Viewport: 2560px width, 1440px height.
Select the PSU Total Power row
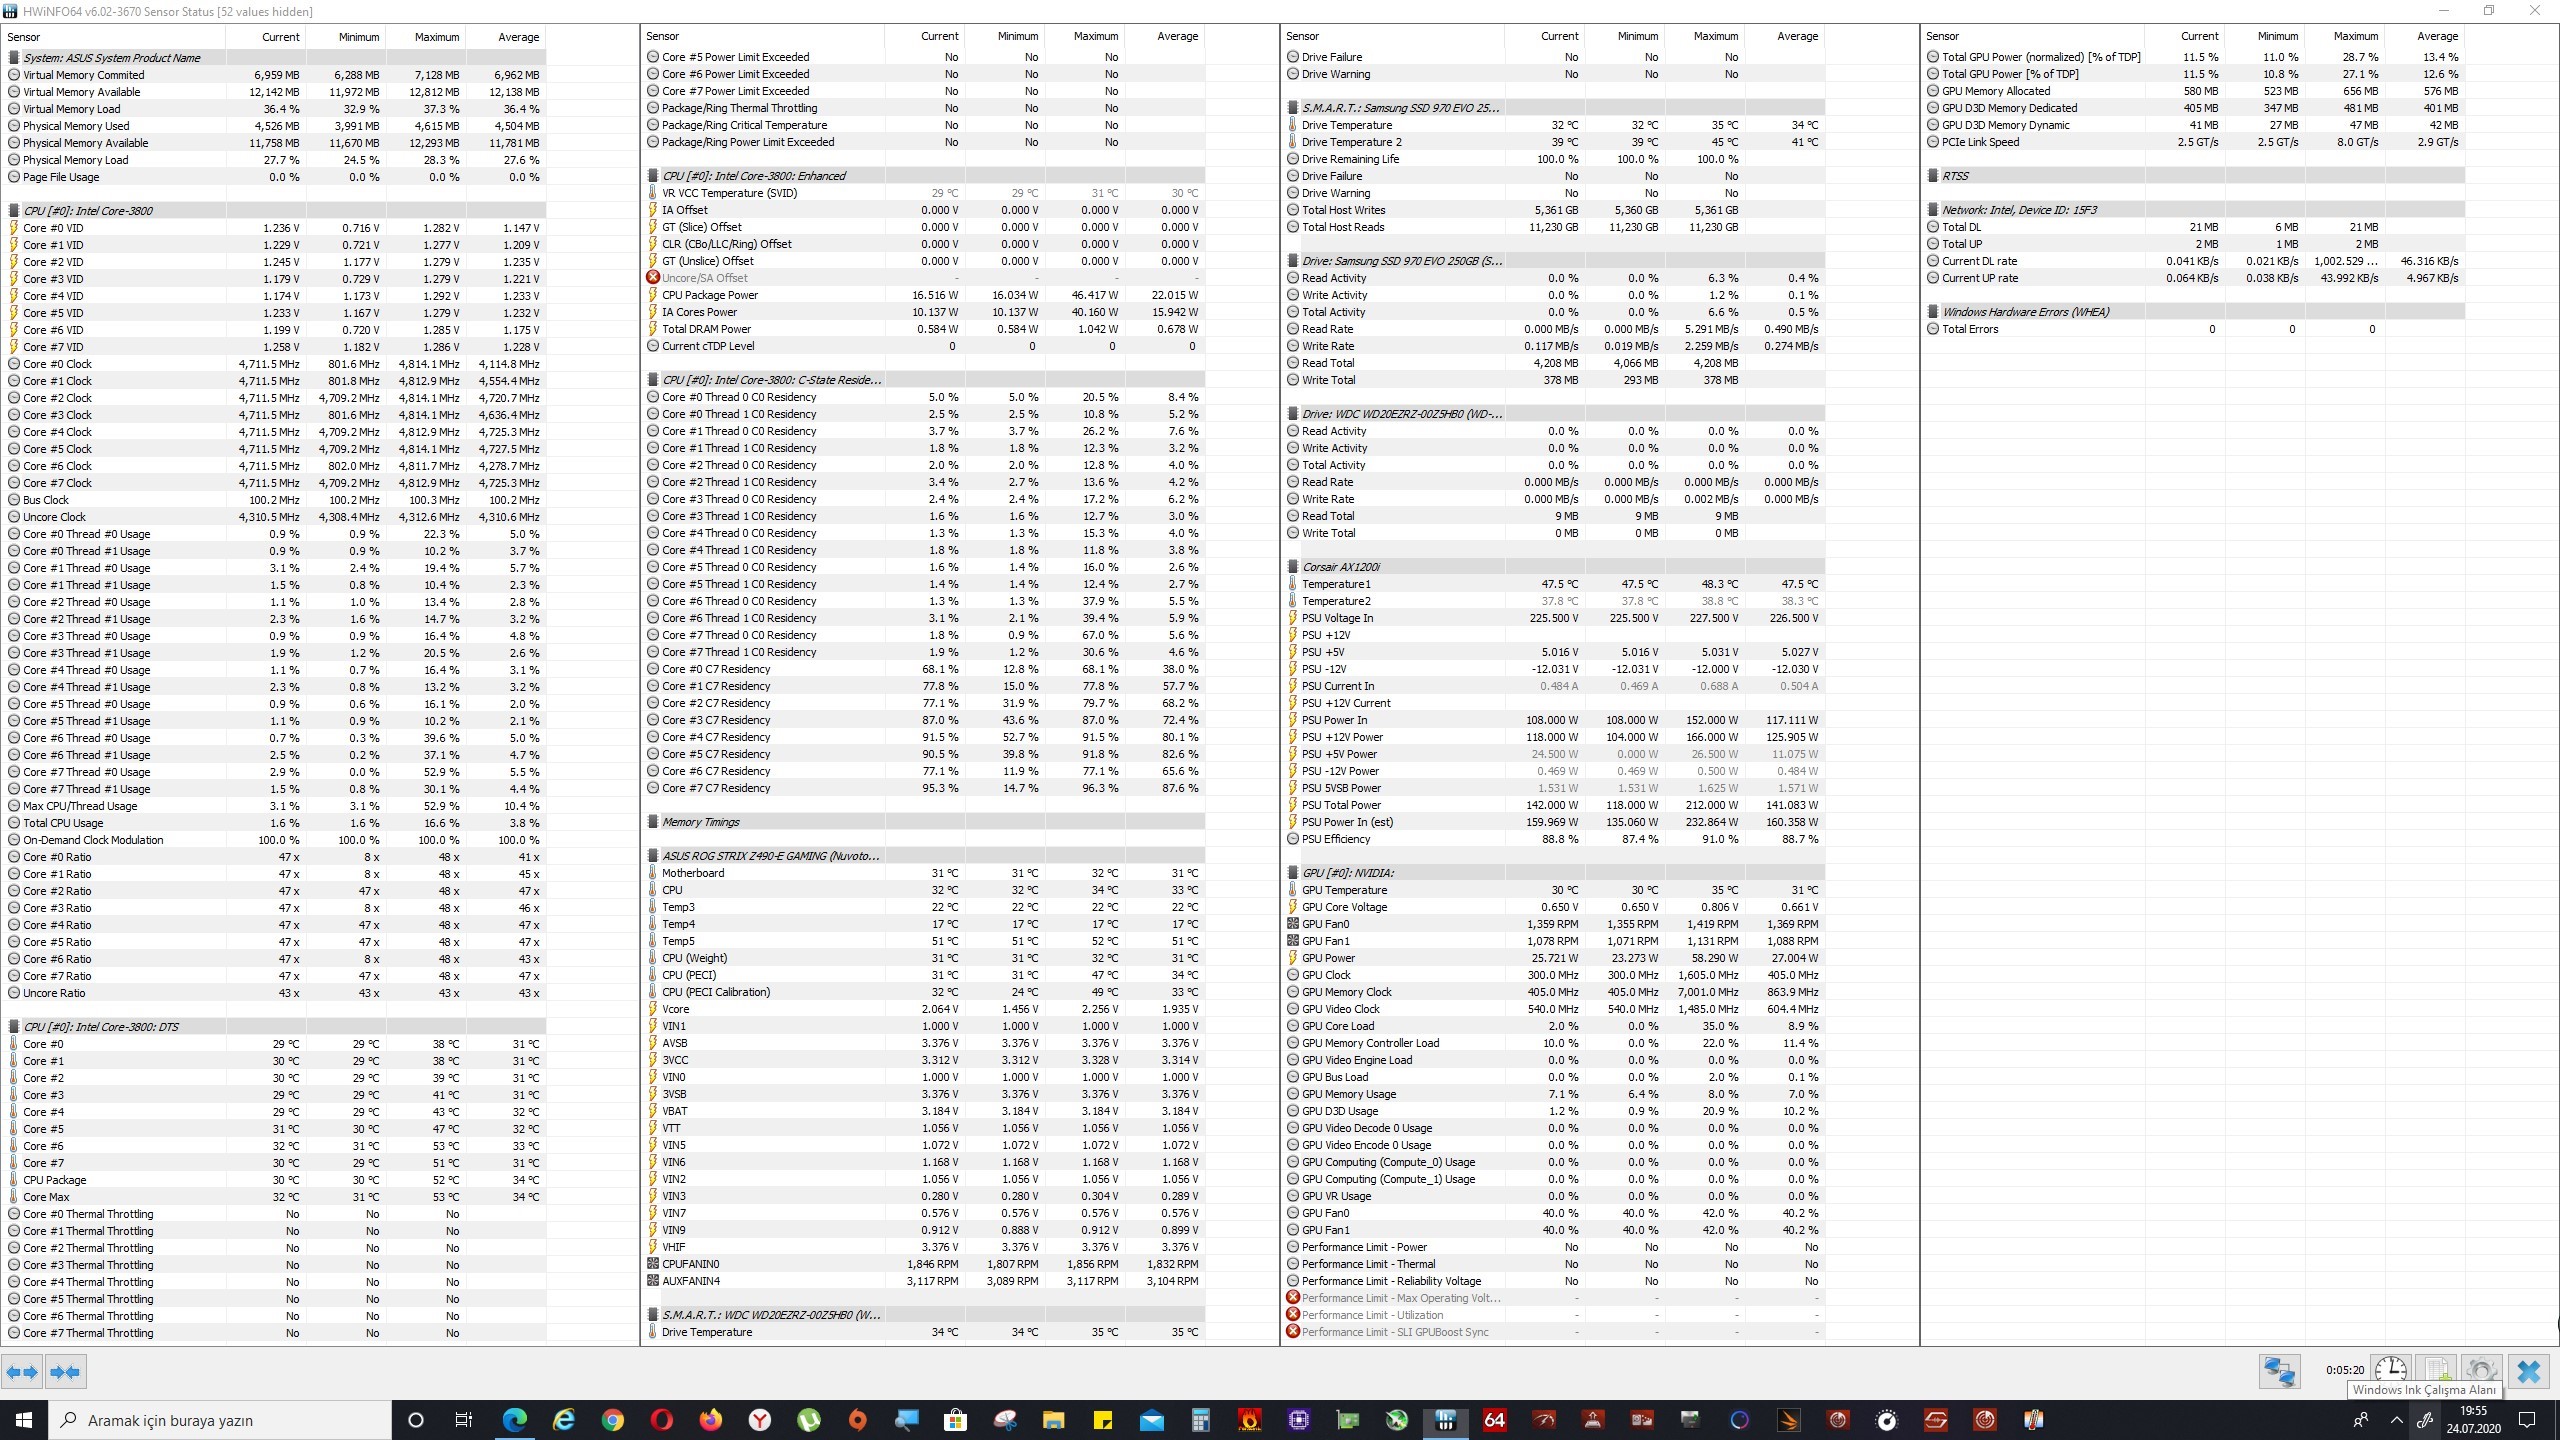[x=1555, y=805]
